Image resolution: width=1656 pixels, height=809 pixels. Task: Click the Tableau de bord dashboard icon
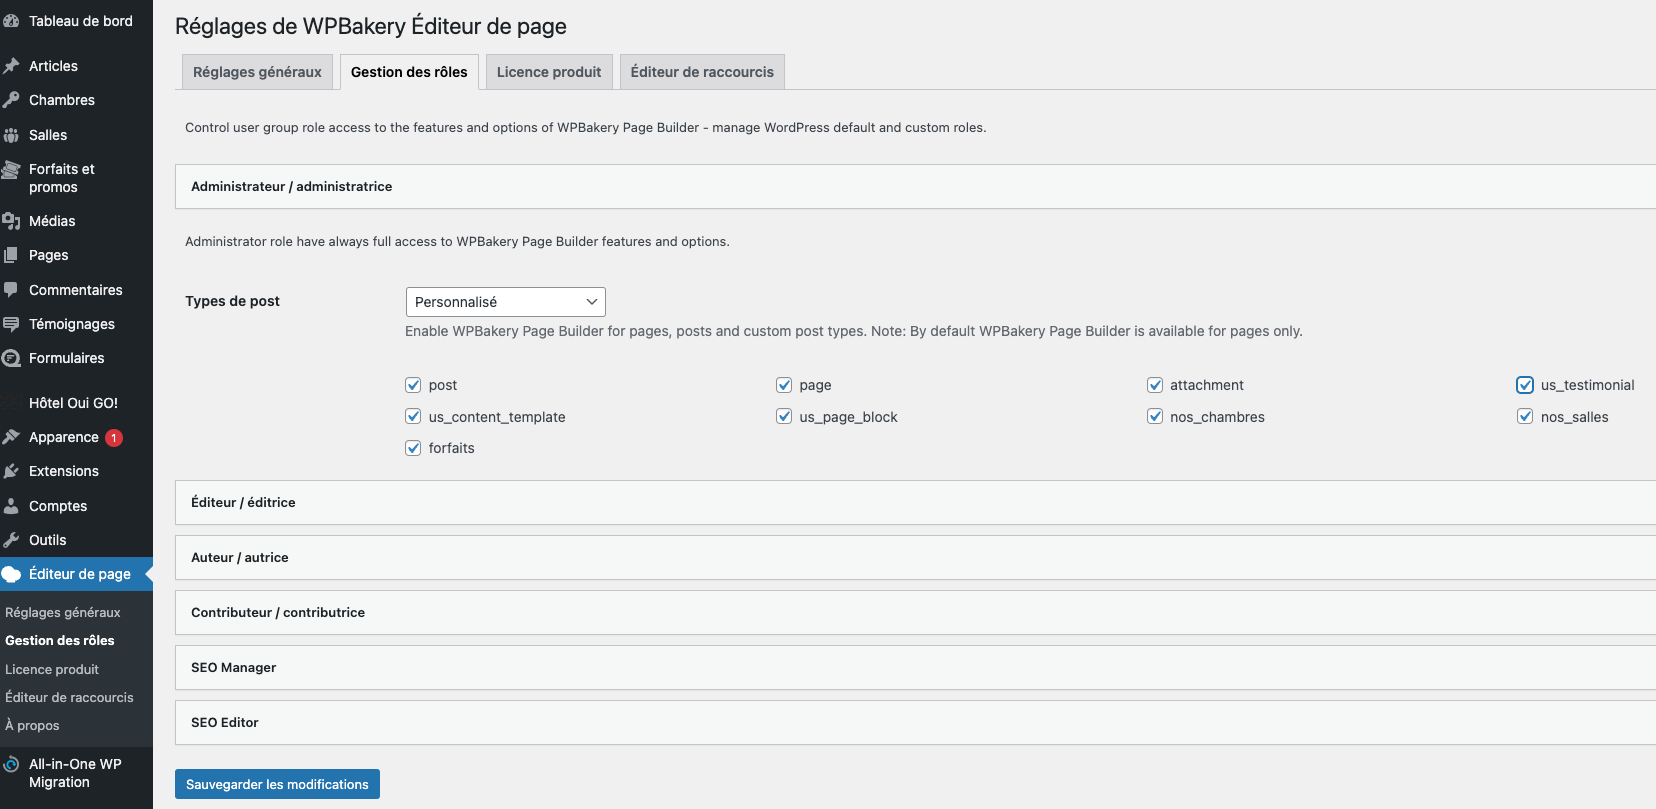coord(11,21)
